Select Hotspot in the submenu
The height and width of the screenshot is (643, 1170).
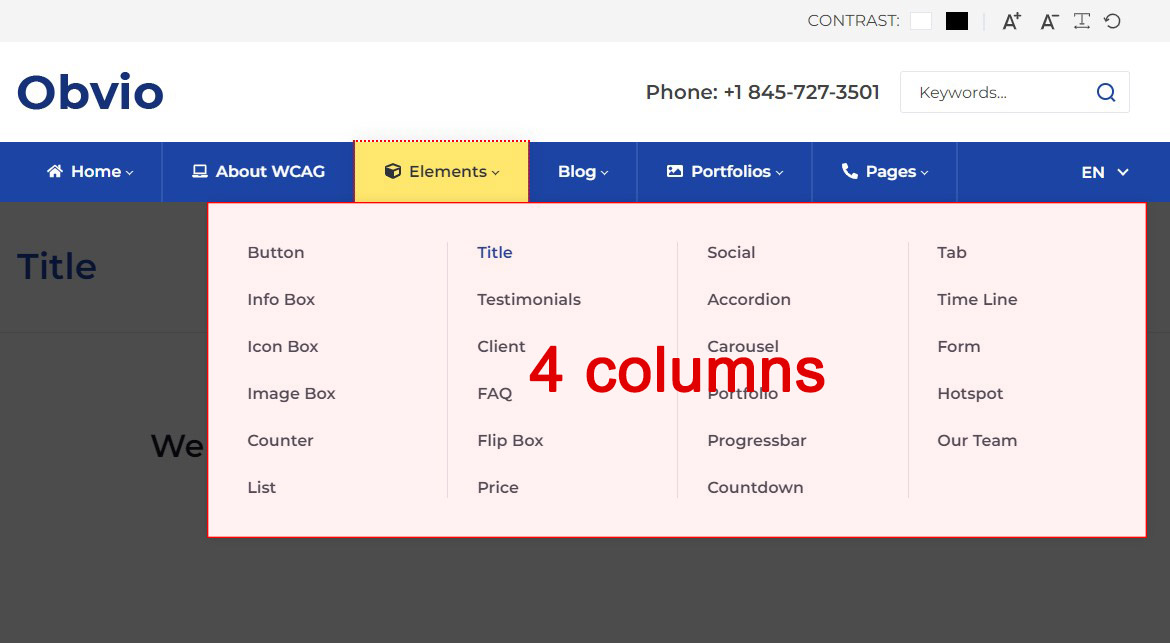(970, 394)
